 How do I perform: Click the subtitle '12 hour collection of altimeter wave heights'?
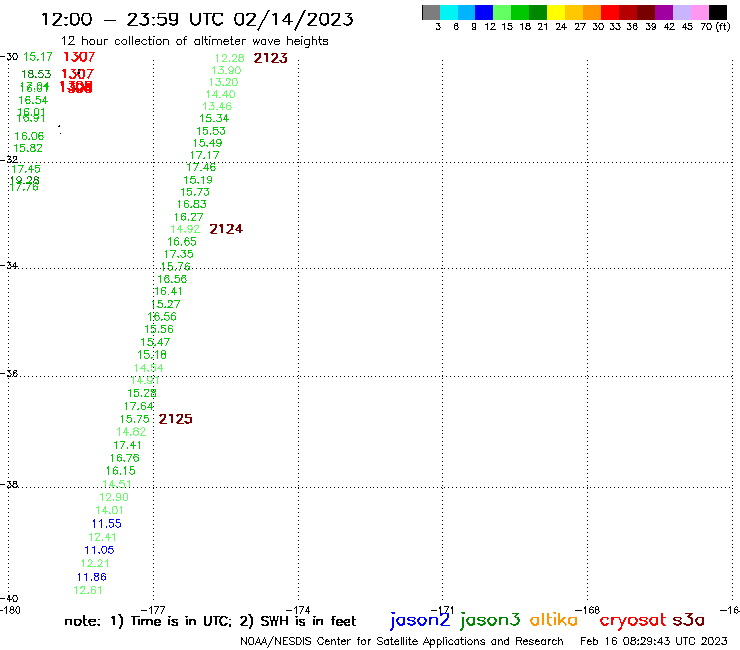tap(194, 41)
